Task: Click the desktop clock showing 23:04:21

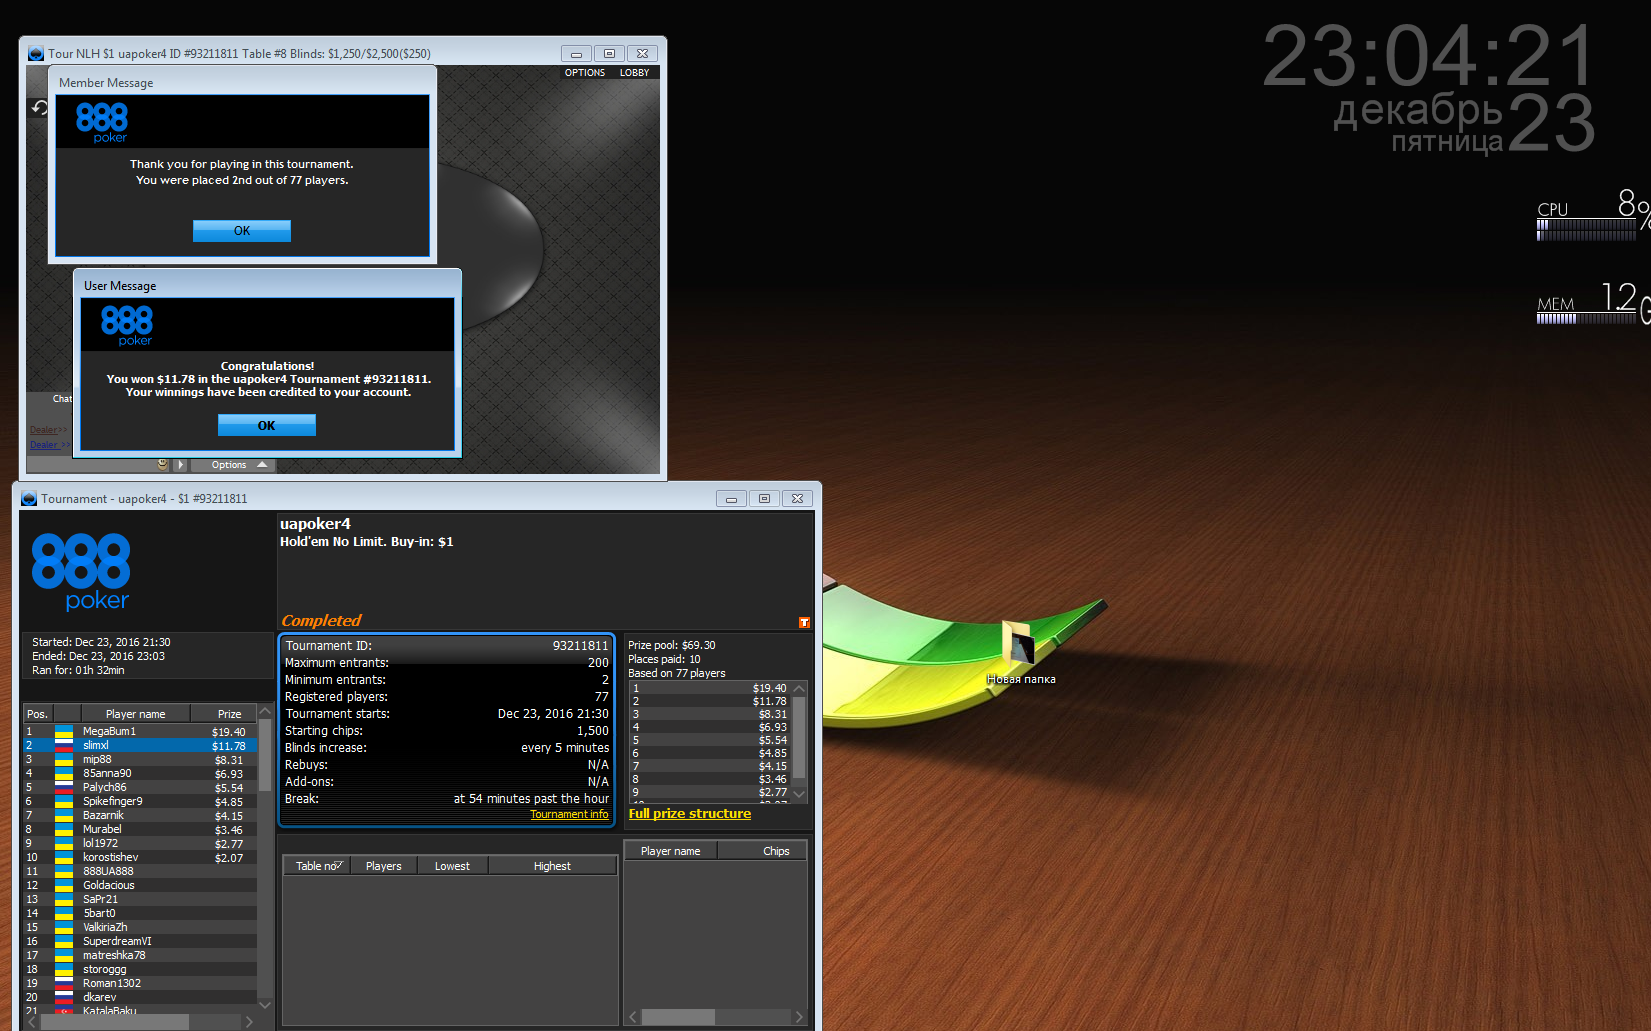Action: tap(1429, 57)
